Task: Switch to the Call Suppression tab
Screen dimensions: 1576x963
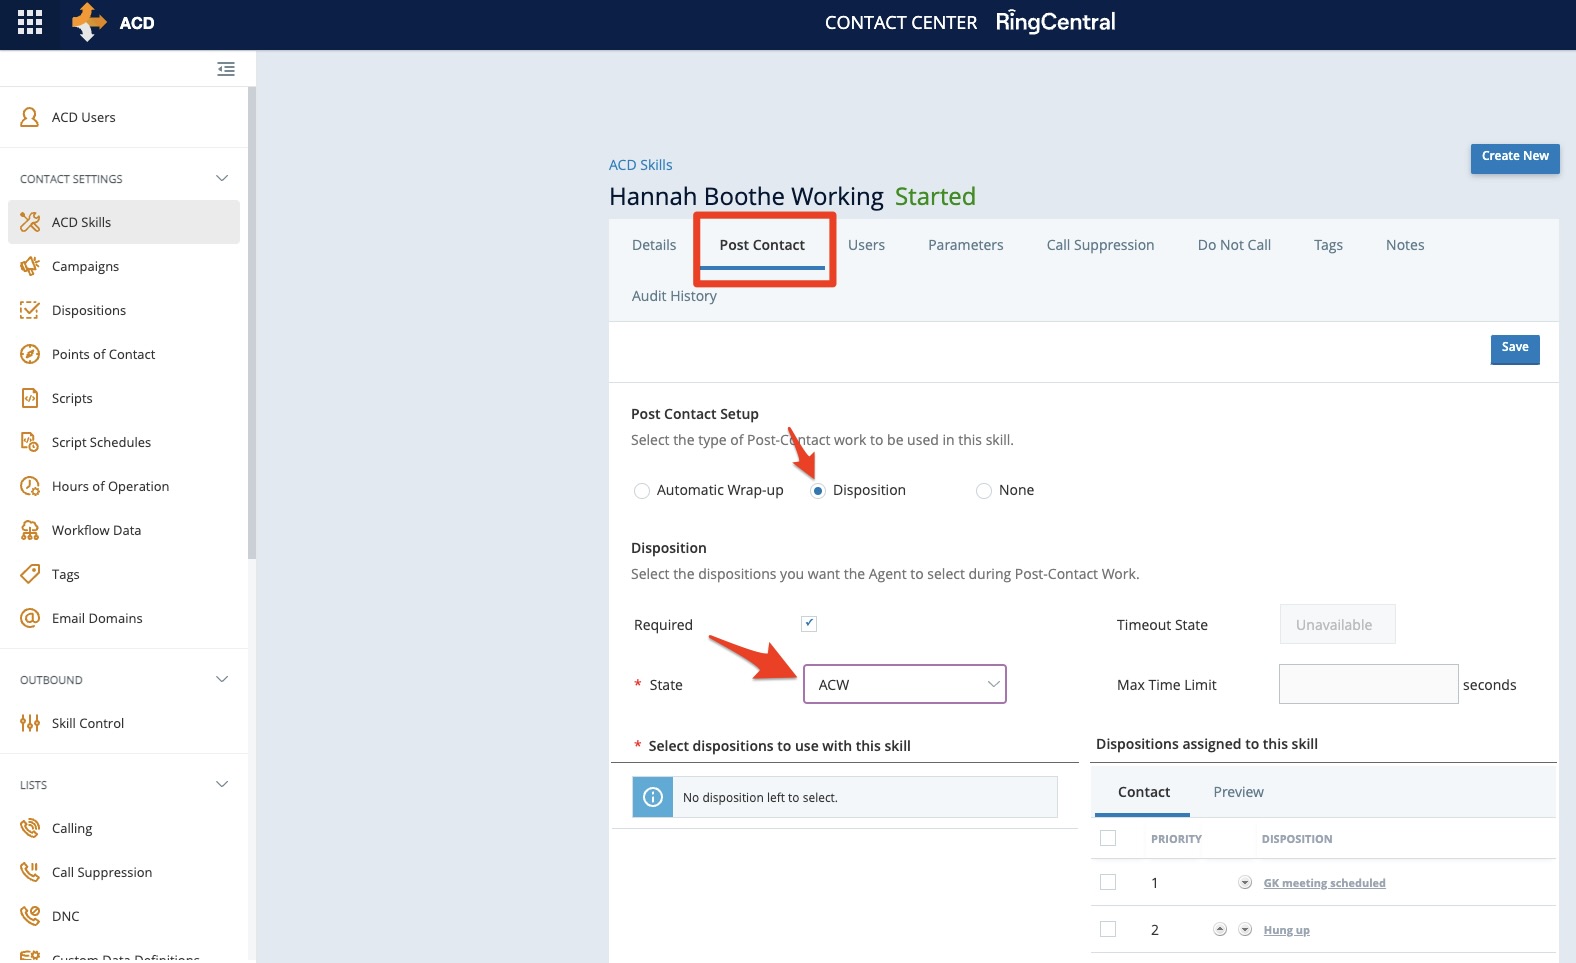Action: pos(1100,245)
